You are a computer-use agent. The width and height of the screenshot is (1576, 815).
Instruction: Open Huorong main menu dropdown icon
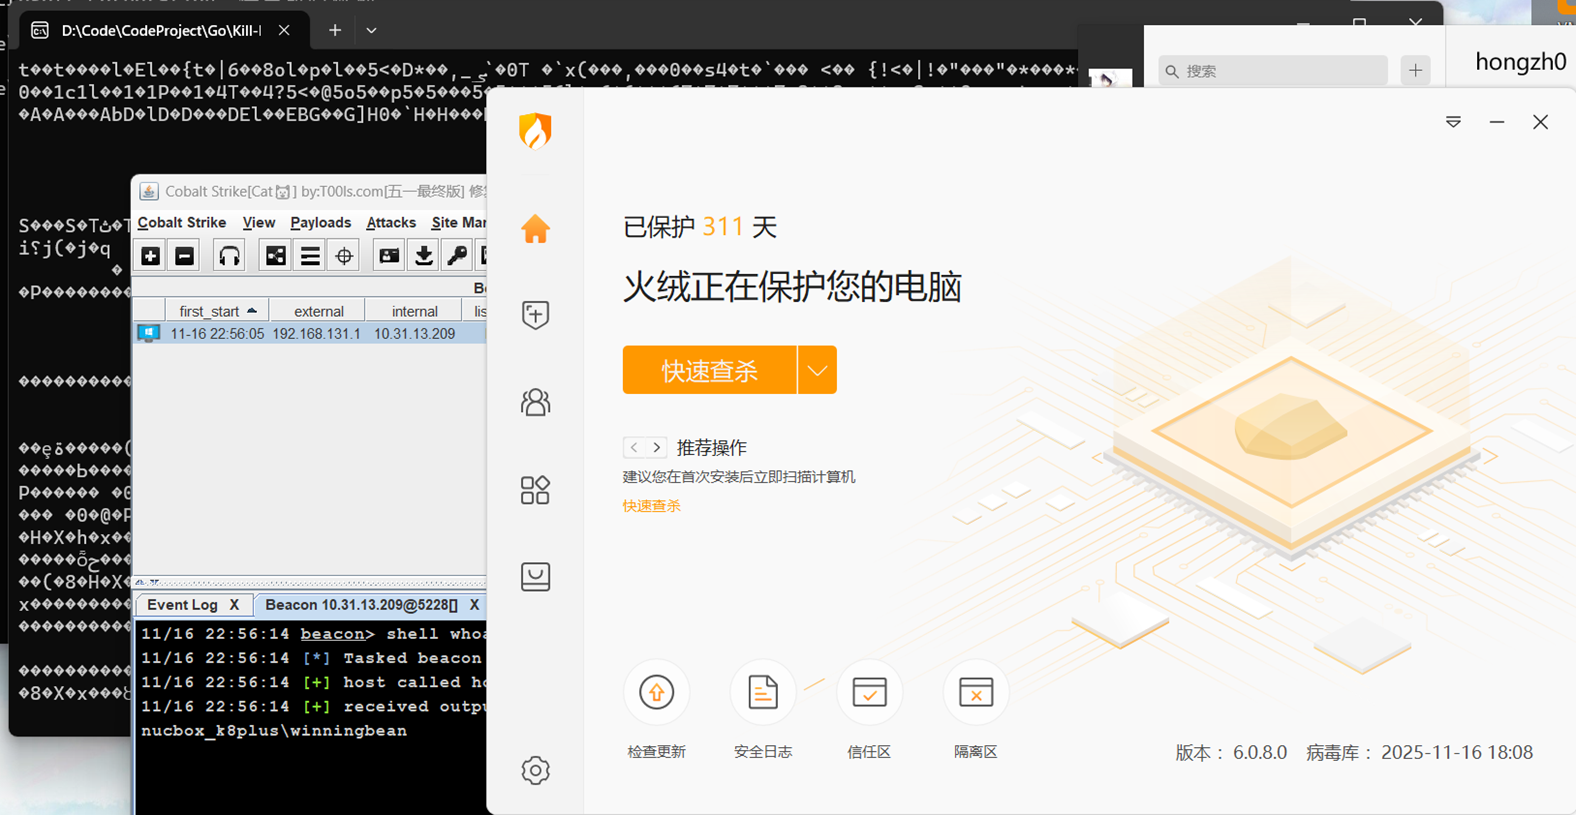point(1453,122)
